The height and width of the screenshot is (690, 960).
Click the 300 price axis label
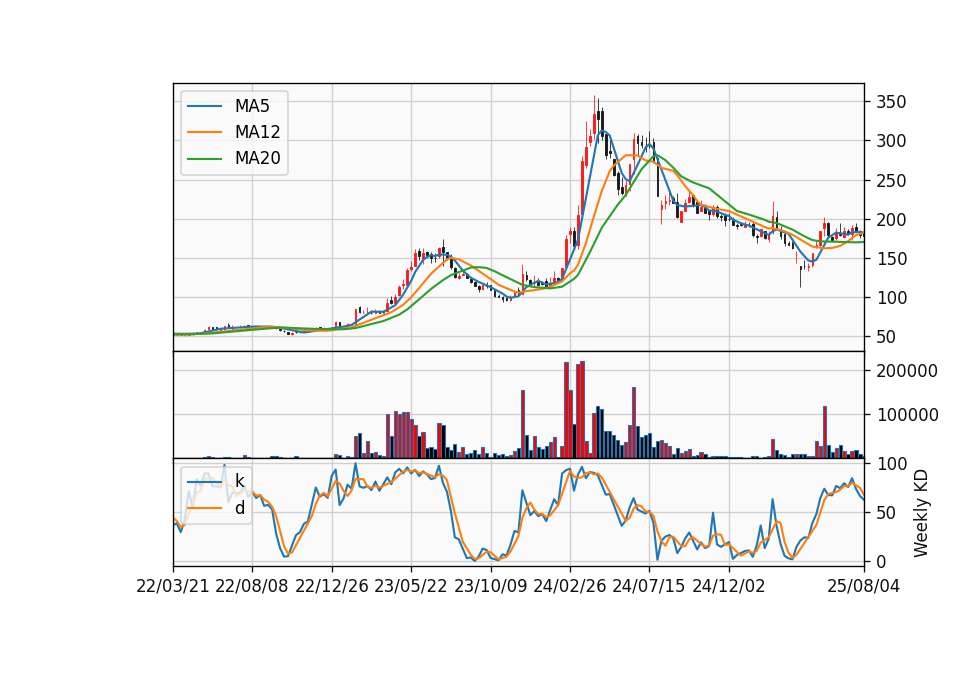pos(891,141)
